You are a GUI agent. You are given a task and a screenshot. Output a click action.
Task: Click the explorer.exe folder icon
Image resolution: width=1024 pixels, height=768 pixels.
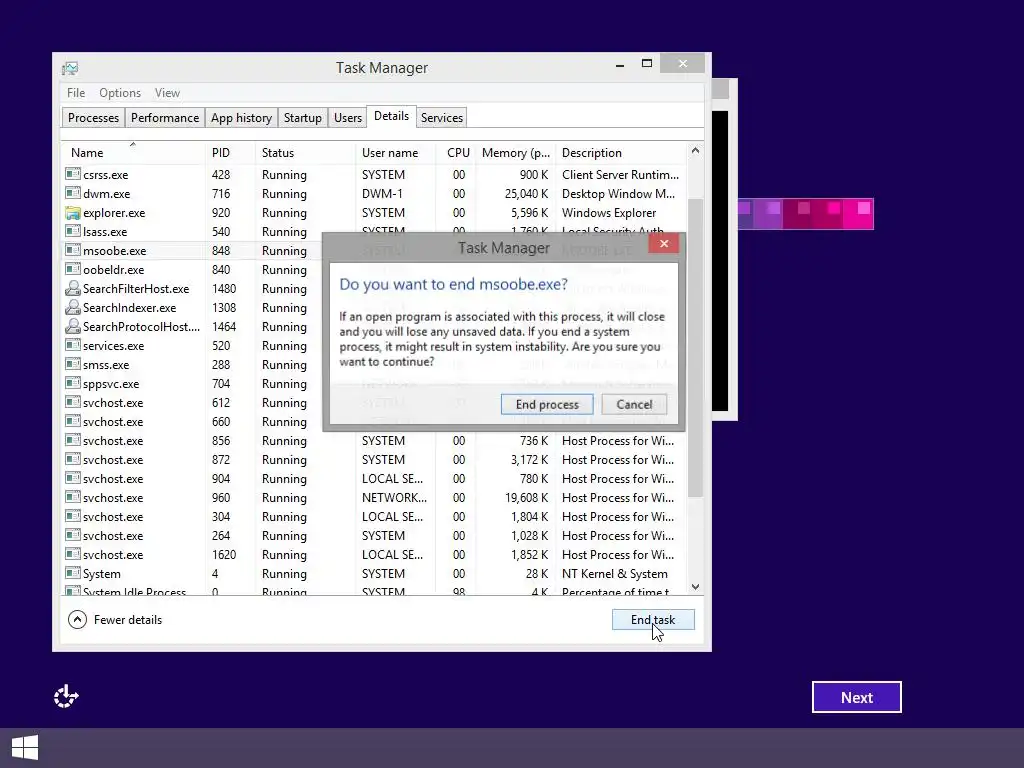72,212
